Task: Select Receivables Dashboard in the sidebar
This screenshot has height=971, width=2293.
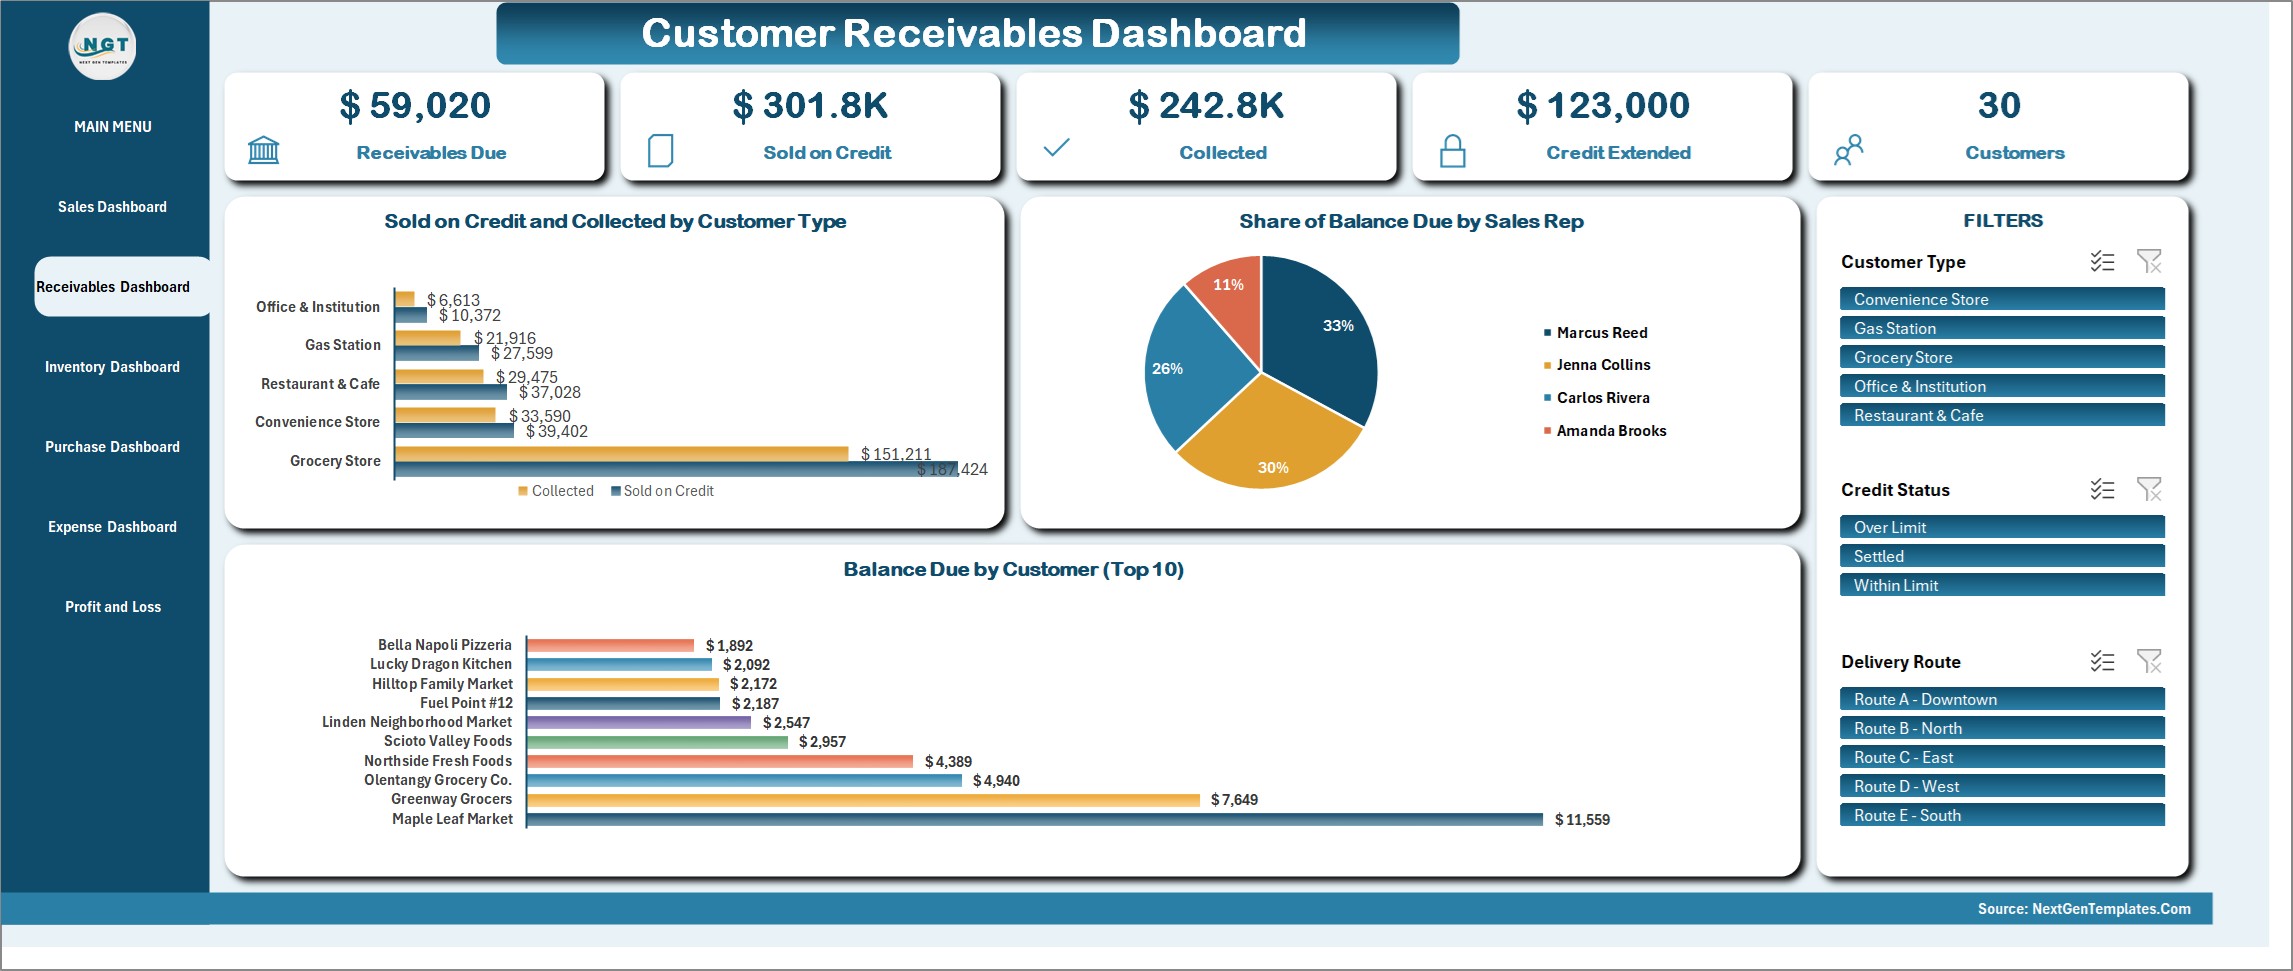Action: 122,287
